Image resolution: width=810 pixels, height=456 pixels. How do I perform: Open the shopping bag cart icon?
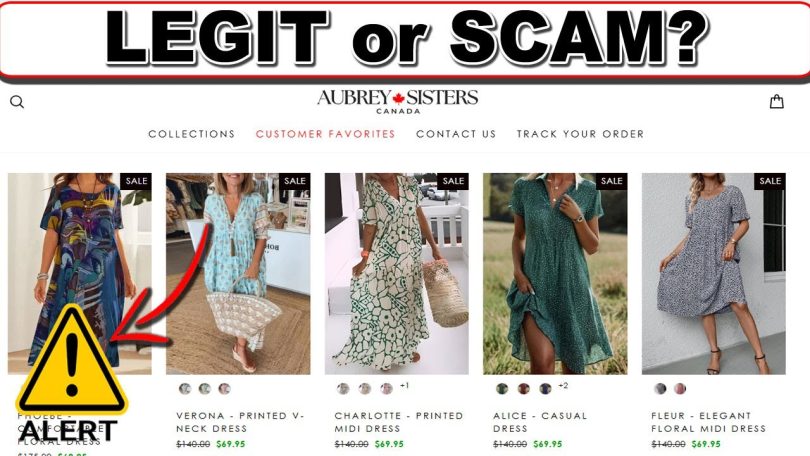pyautogui.click(x=776, y=101)
